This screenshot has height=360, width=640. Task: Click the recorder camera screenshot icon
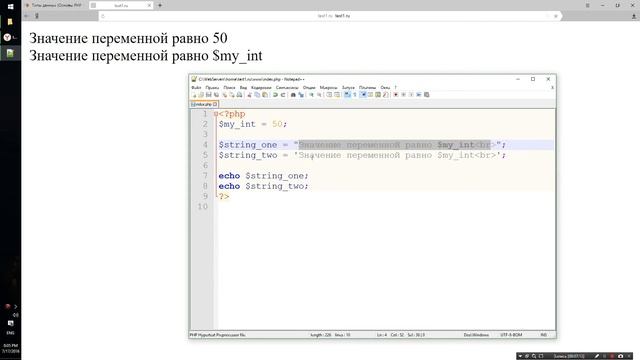(620, 356)
